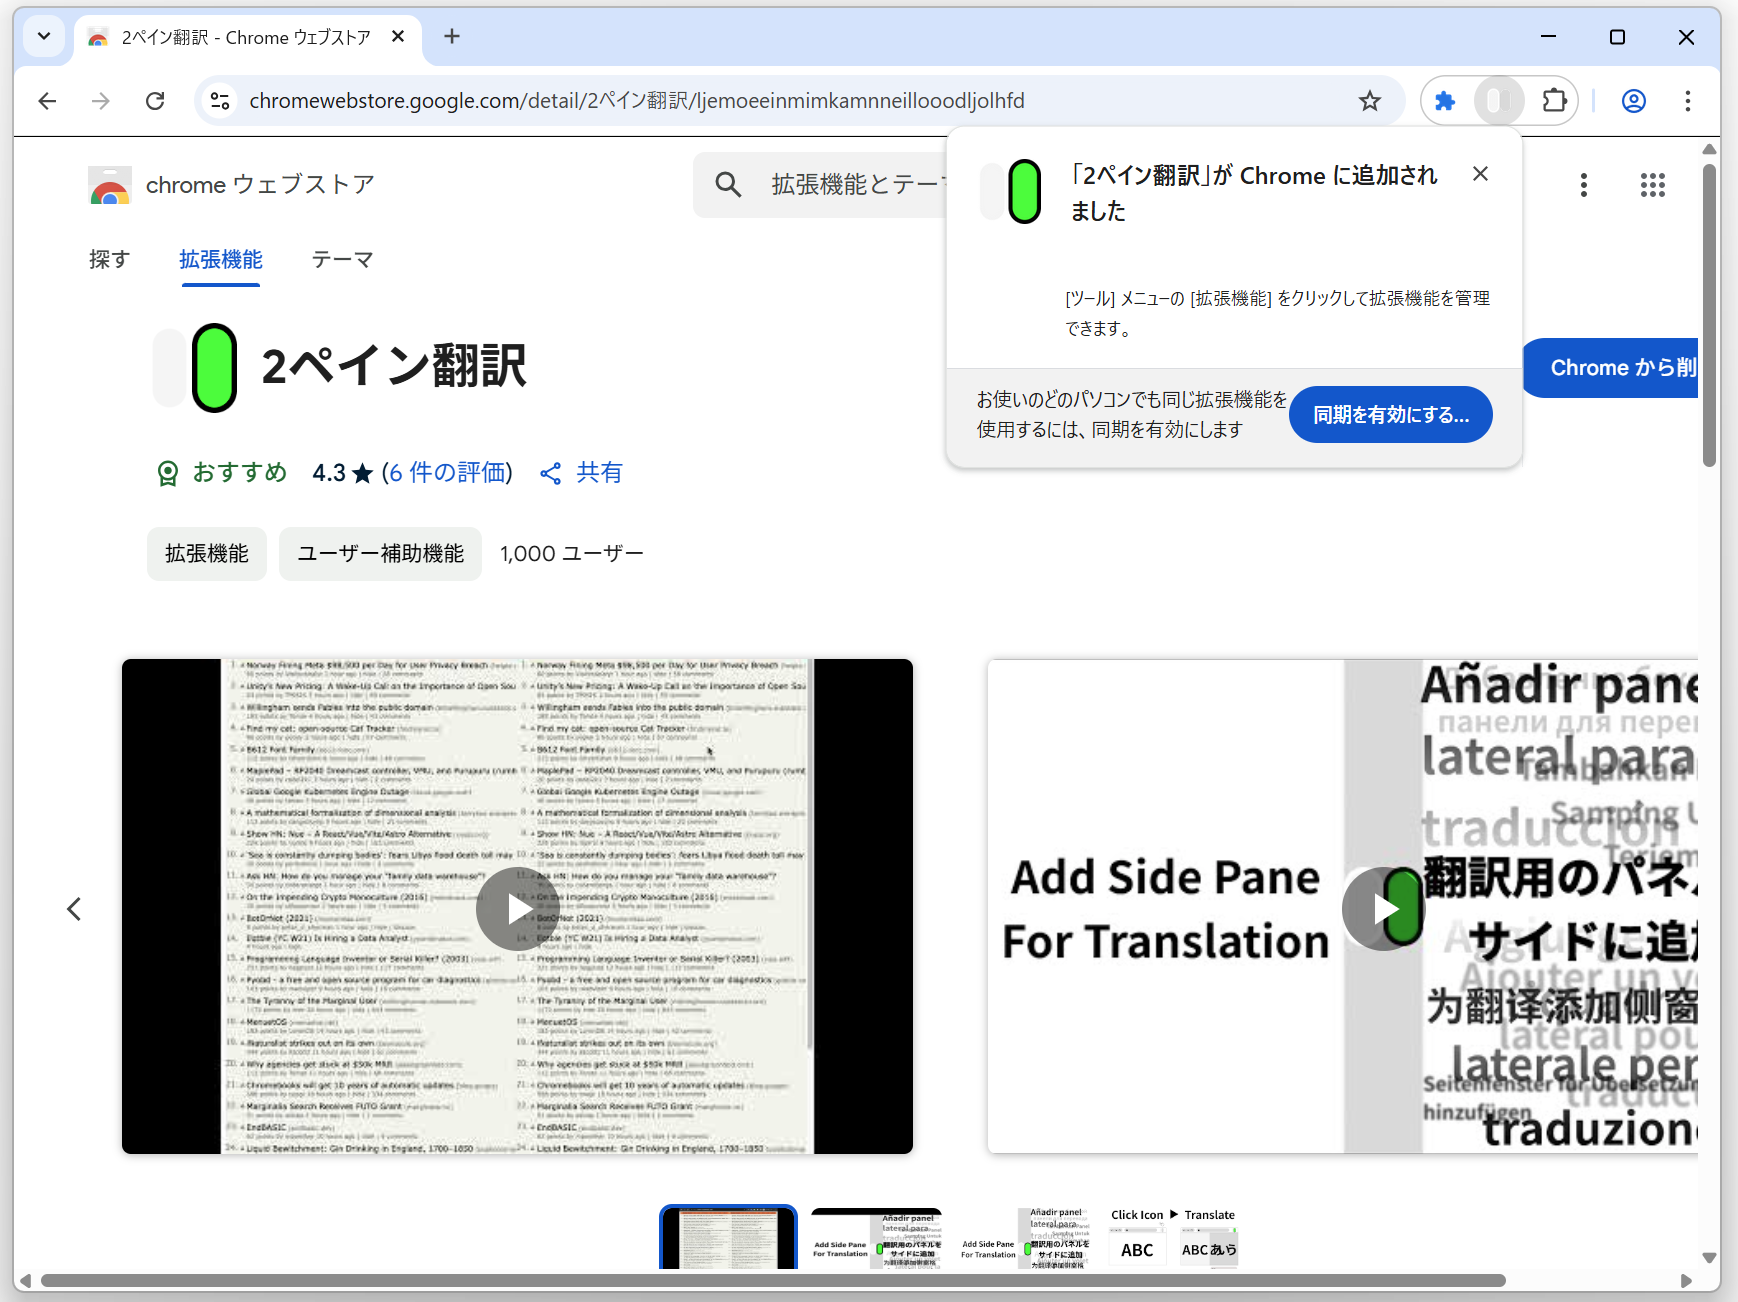
Task: Play the first screenshot video
Action: (x=517, y=908)
